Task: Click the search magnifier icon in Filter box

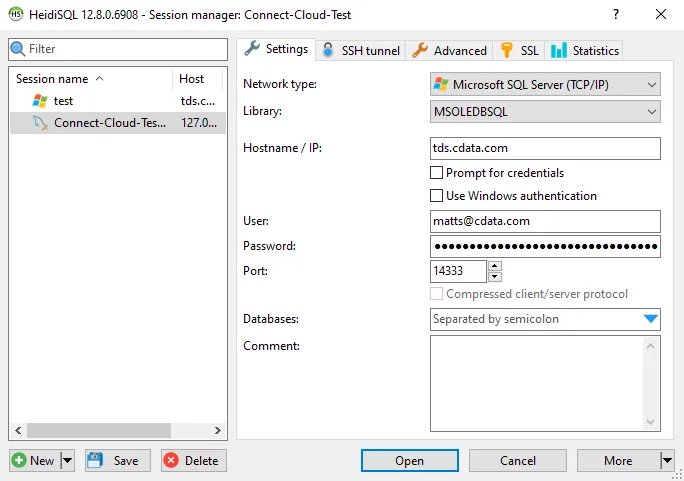Action: tap(17, 49)
